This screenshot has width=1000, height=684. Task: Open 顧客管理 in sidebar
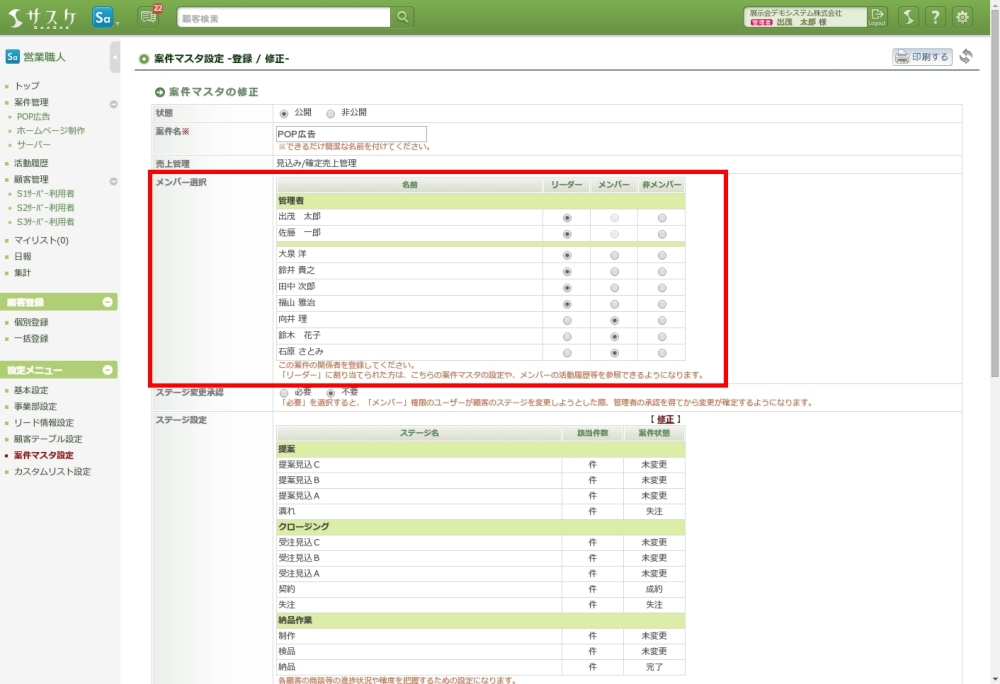click(x=31, y=179)
